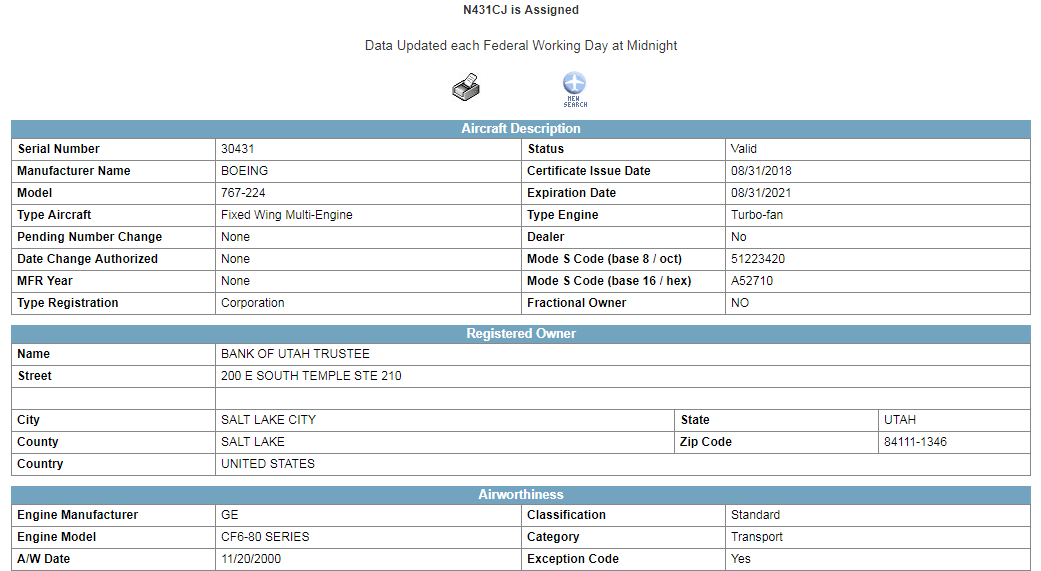This screenshot has height=571, width=1041.
Task: Select zip code 84111-1346
Action: 915,441
